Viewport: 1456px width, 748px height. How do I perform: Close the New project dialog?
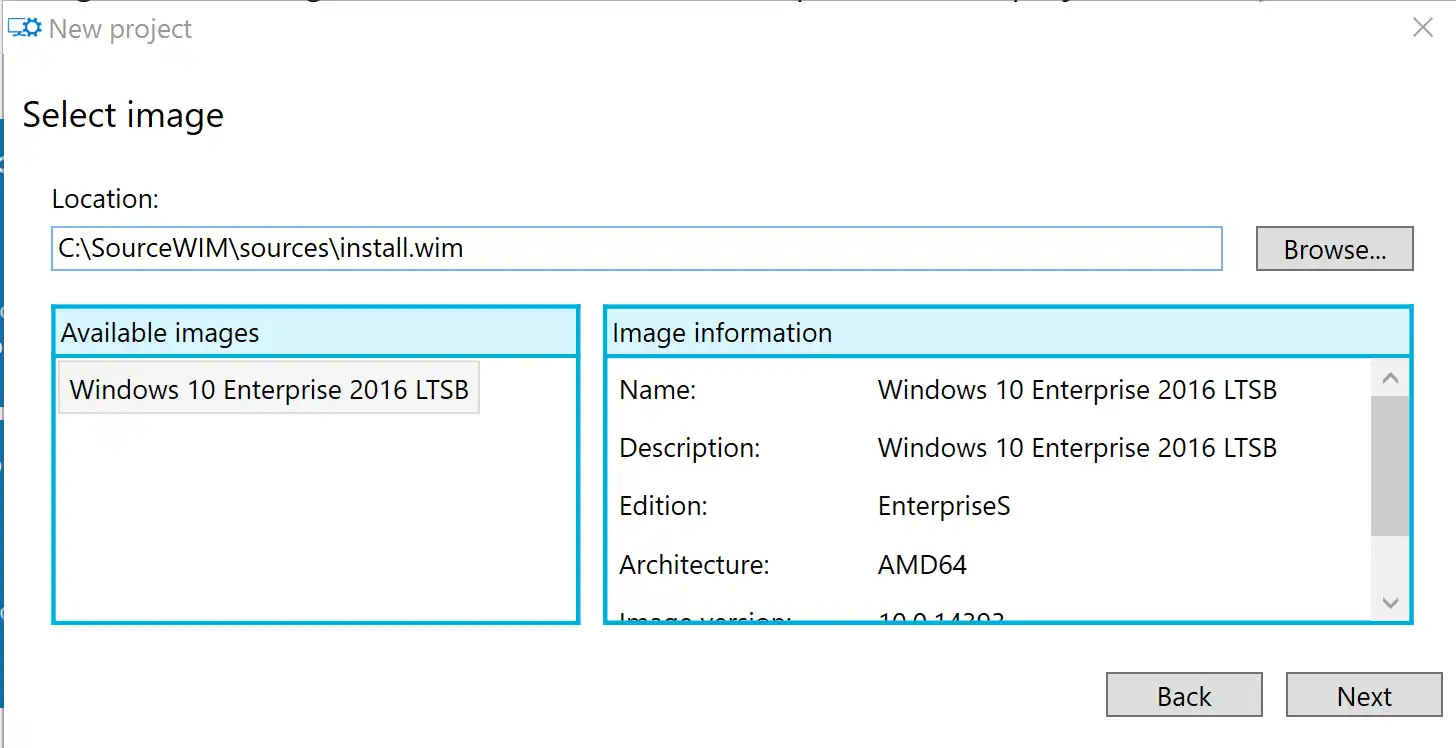[1422, 28]
